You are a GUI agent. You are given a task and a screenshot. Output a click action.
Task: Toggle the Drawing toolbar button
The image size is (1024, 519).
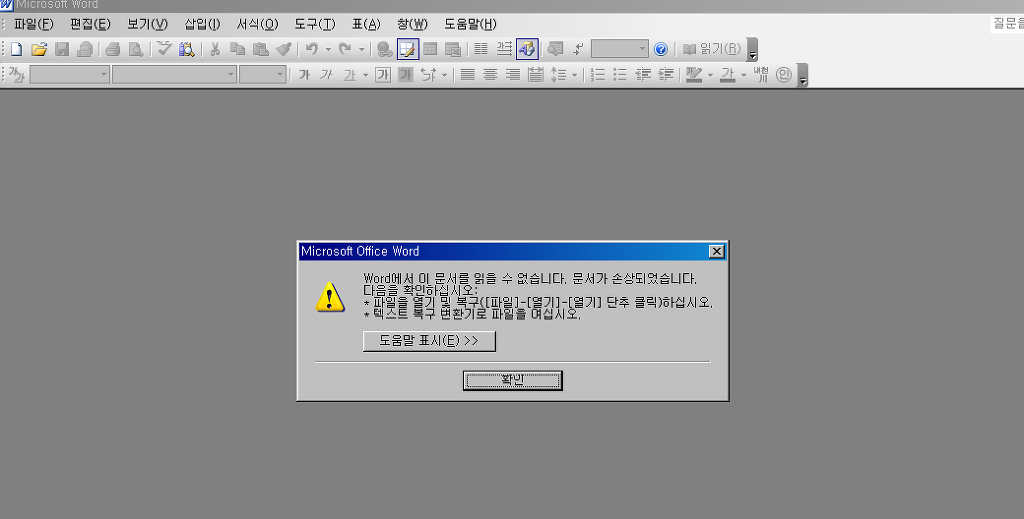coord(528,49)
